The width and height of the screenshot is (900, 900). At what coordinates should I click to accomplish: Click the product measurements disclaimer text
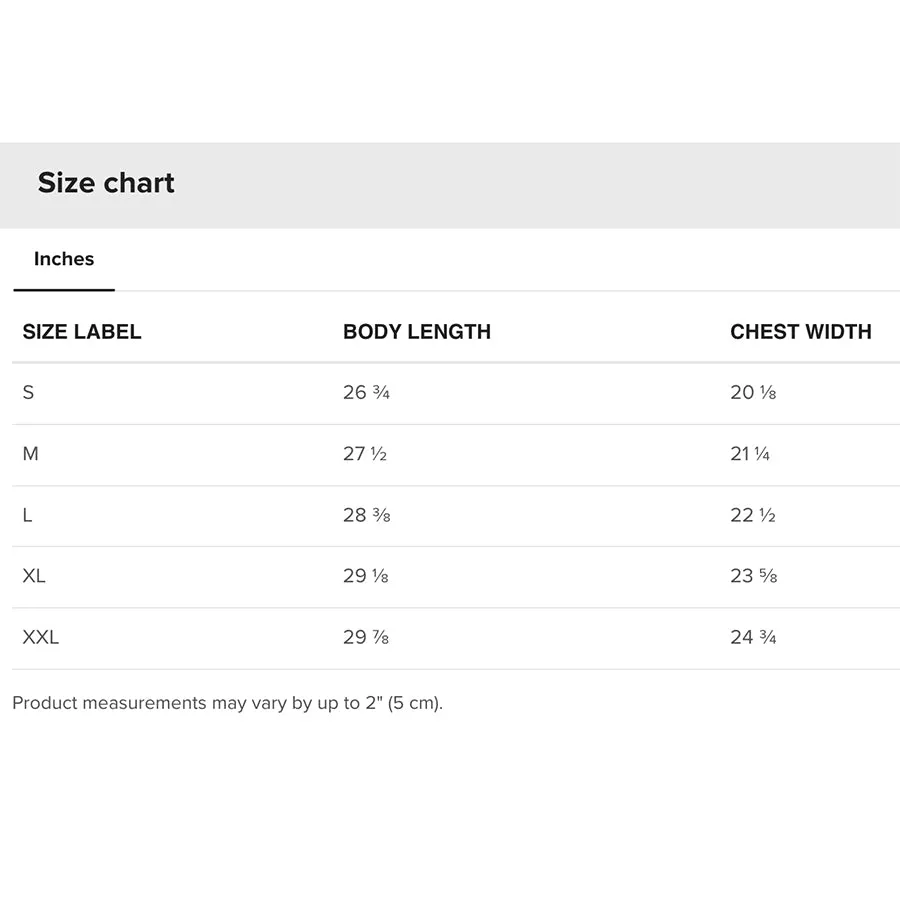click(x=227, y=703)
